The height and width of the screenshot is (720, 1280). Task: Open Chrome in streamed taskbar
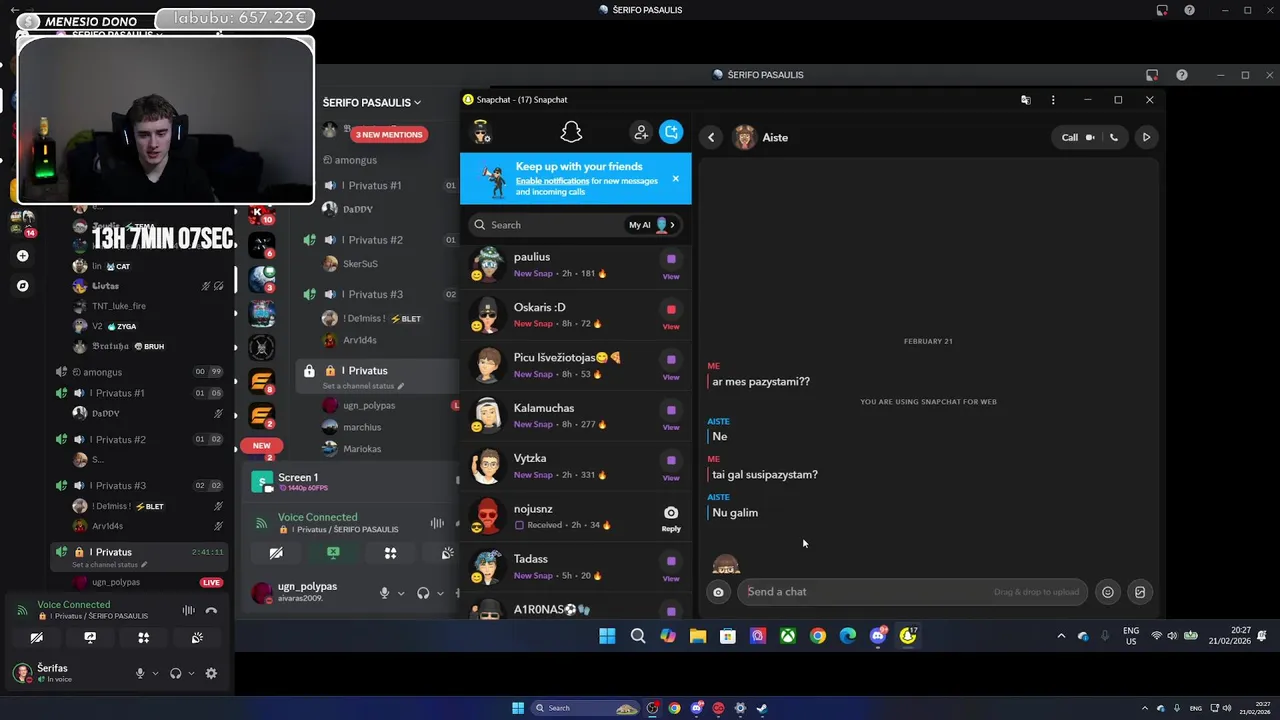coord(818,636)
